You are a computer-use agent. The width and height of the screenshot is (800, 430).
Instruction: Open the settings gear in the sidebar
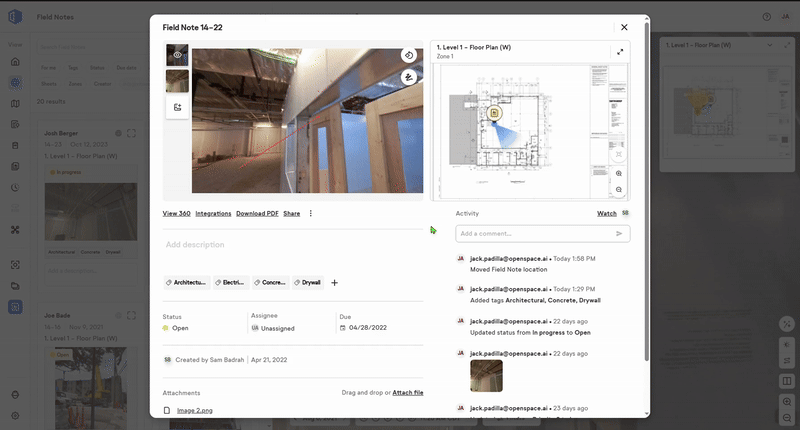point(15,416)
